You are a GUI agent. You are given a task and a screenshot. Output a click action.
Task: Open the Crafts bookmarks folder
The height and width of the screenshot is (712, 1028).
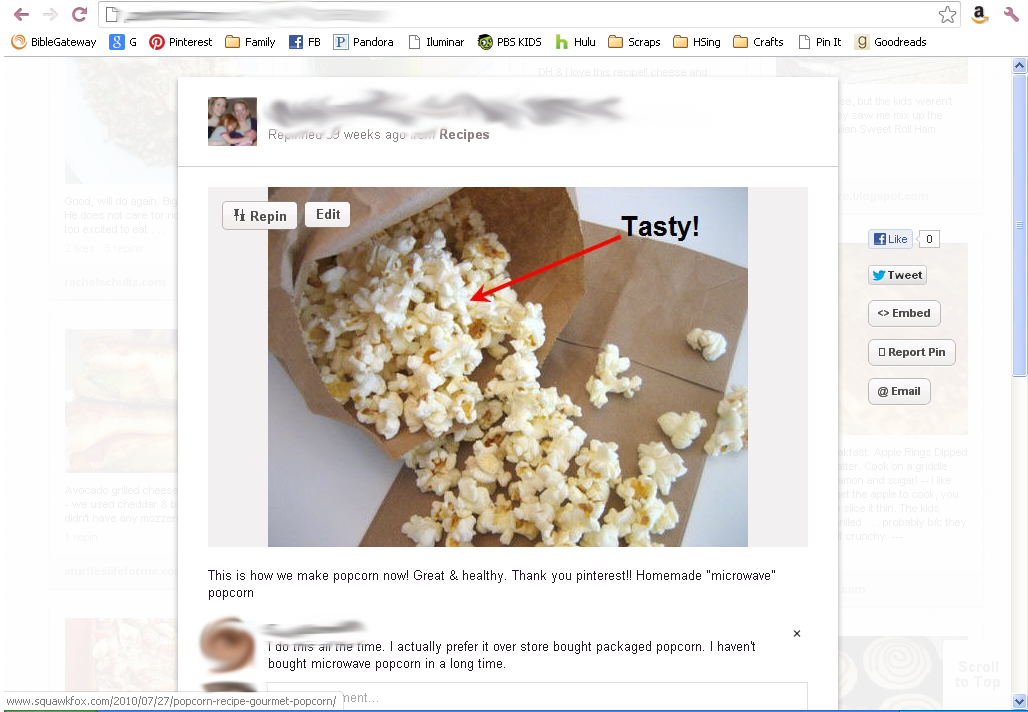(x=758, y=42)
